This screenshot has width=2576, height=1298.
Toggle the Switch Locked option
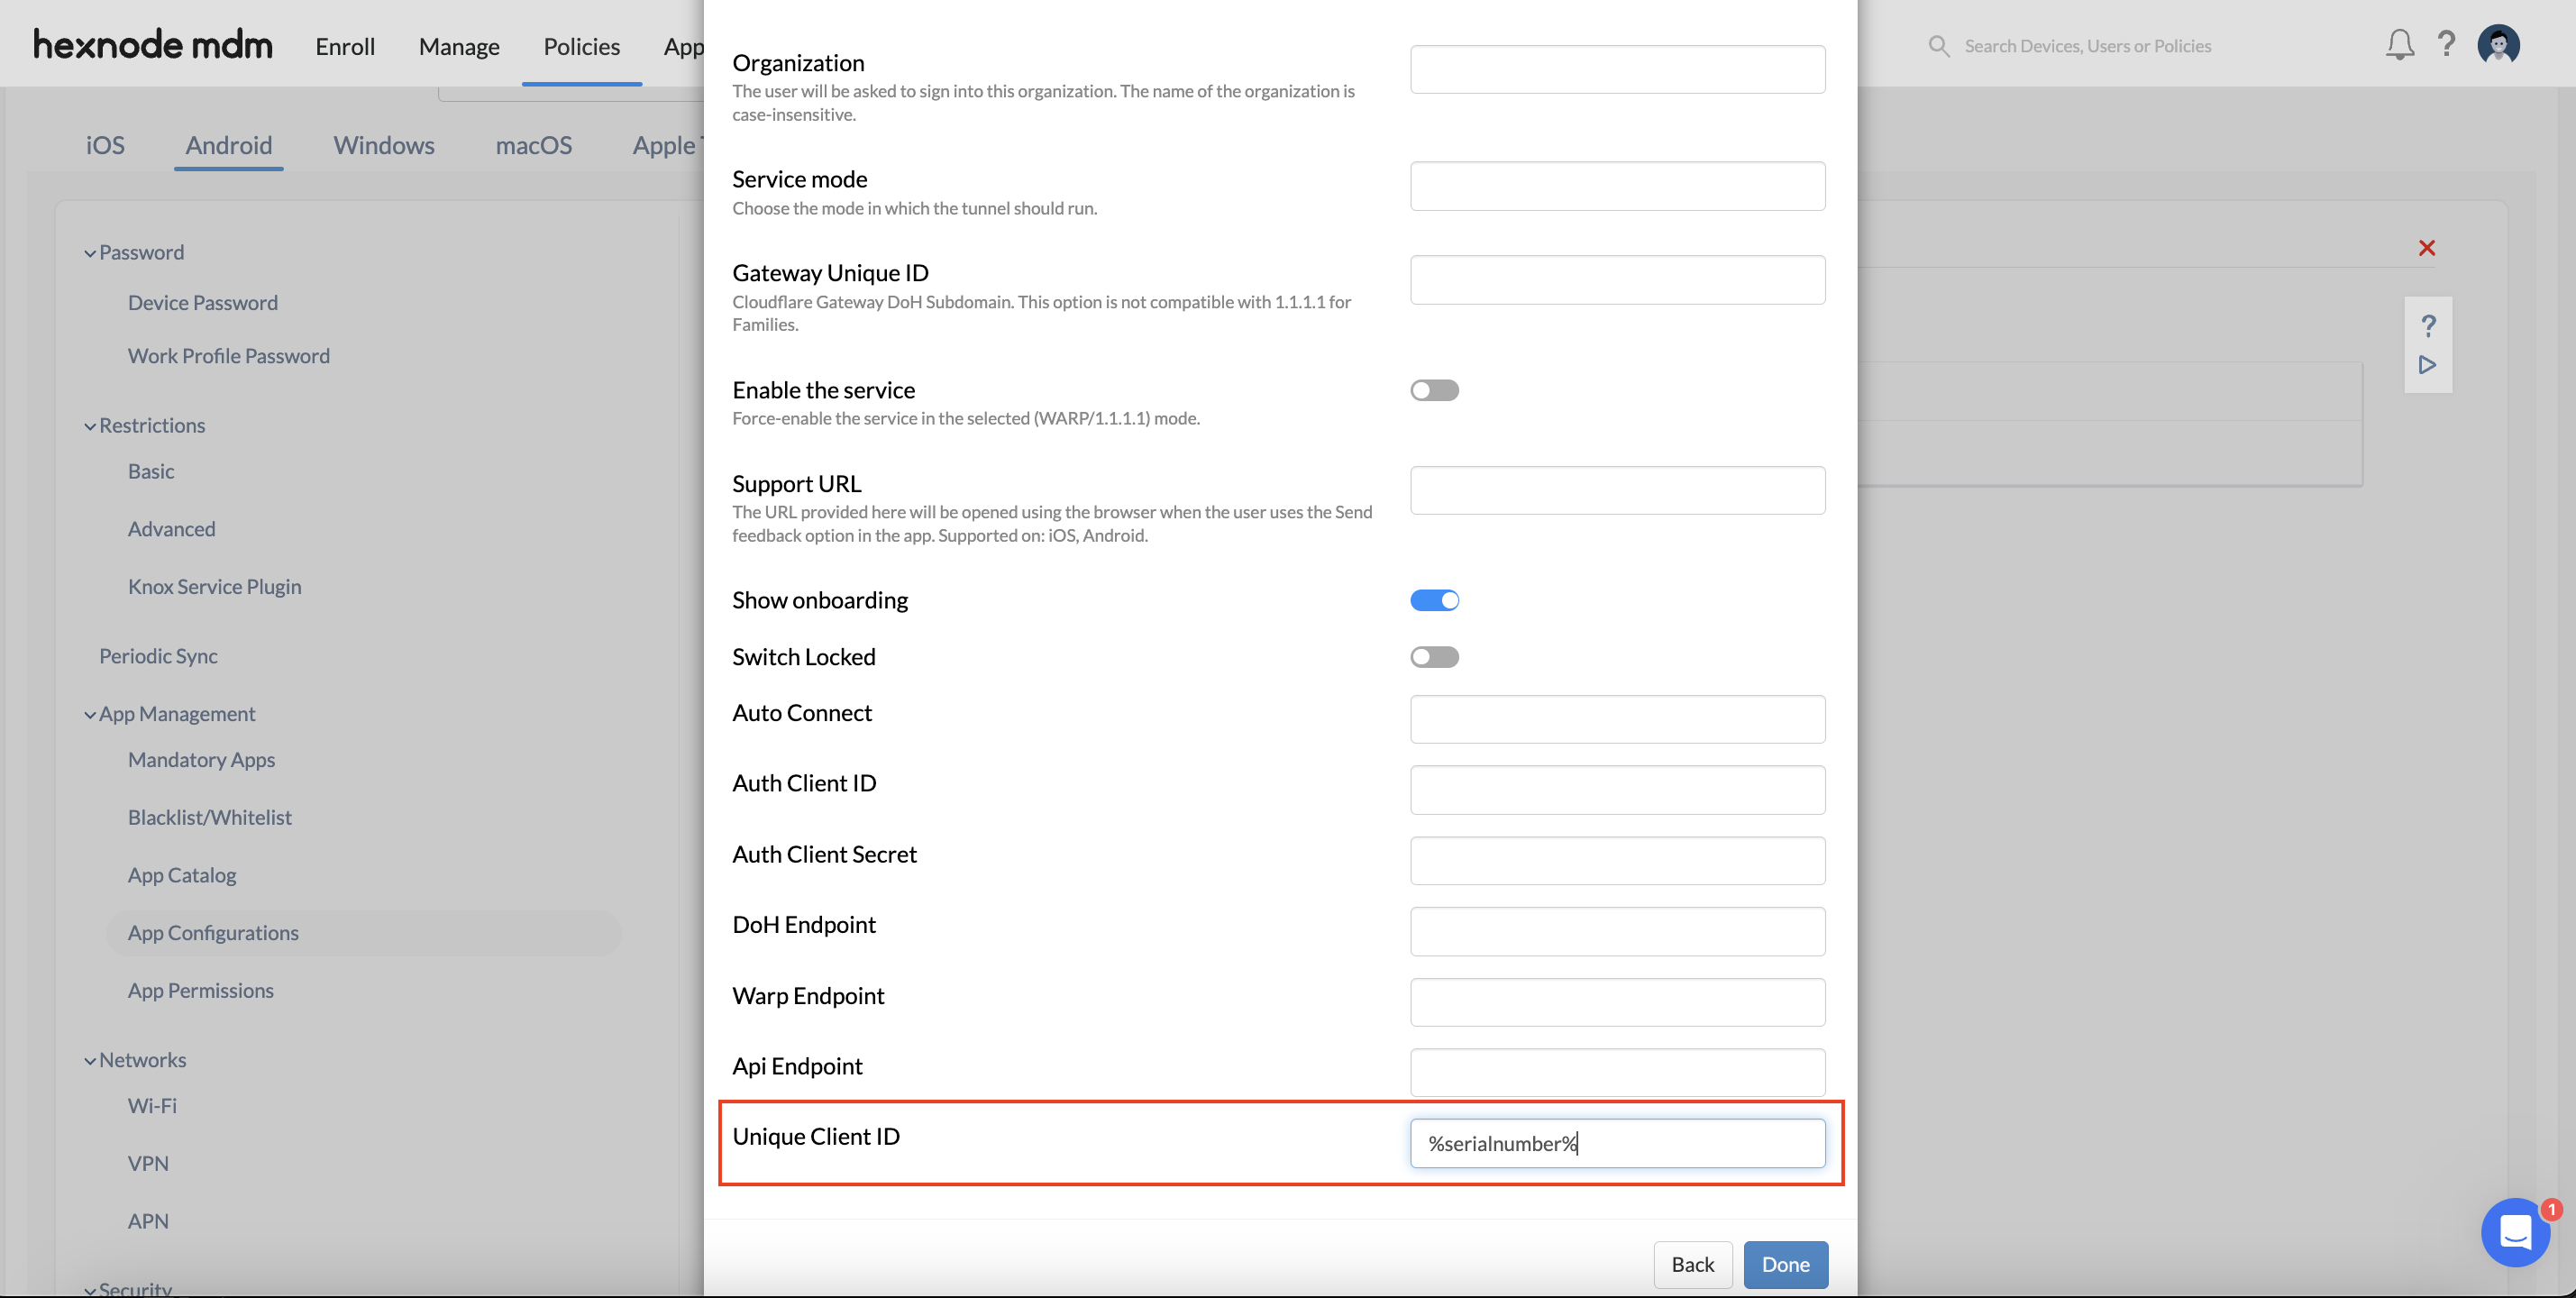click(x=1434, y=657)
